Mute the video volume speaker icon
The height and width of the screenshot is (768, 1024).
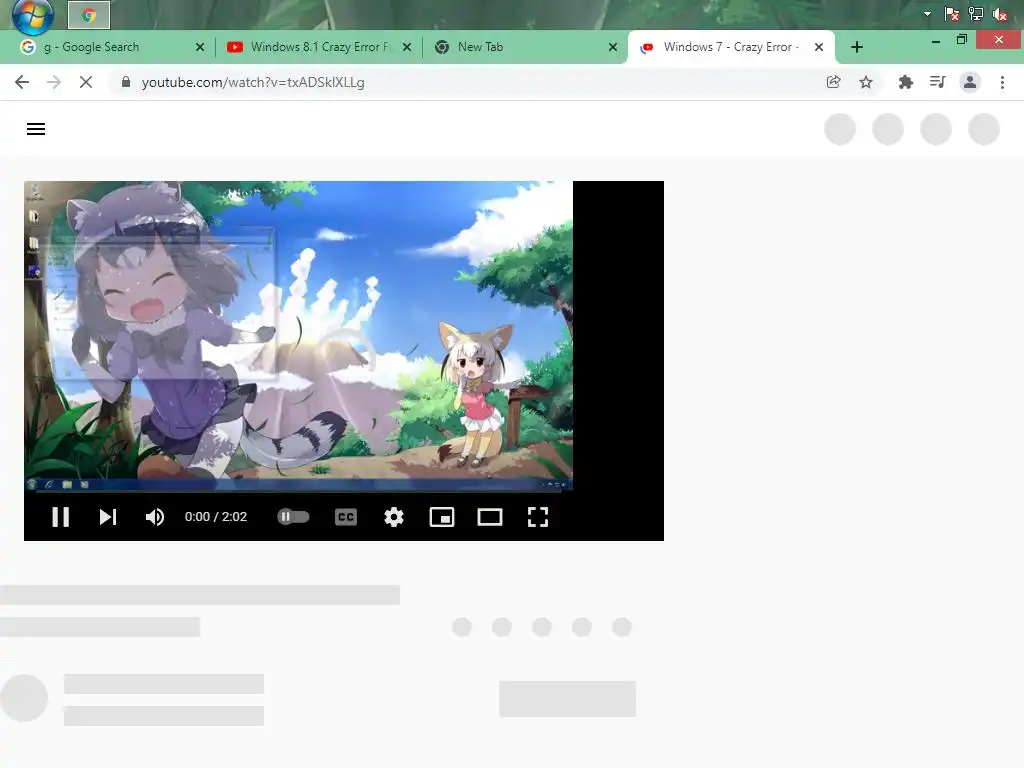pyautogui.click(x=155, y=517)
